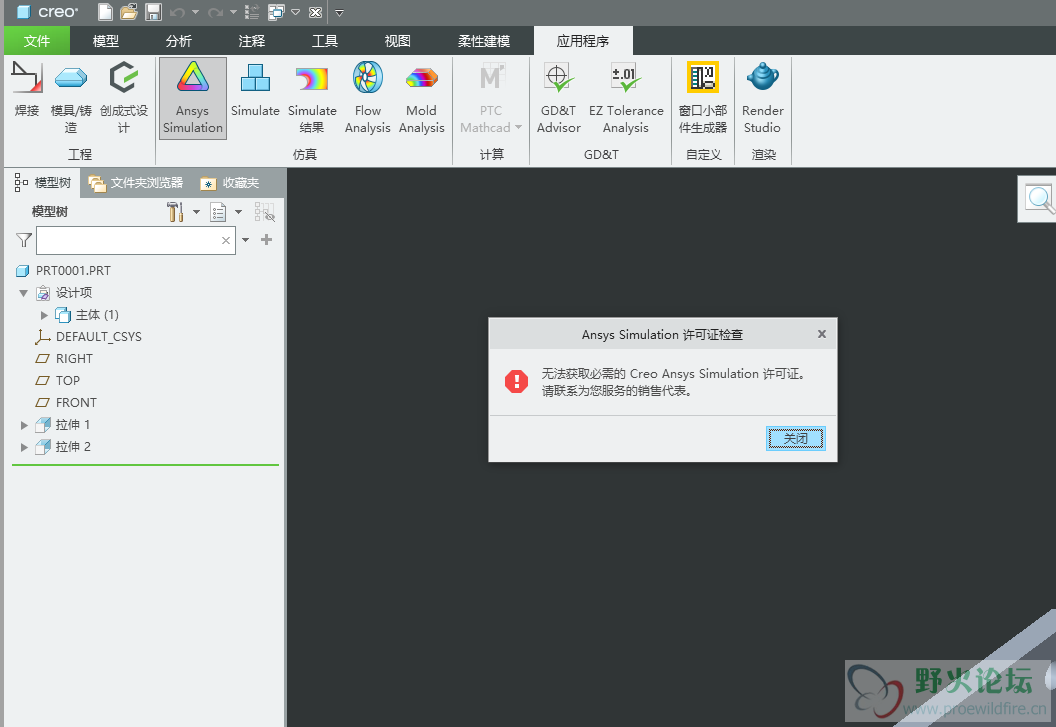This screenshot has height=727, width=1056.
Task: Open windows list dropdown arrow
Action: click(295, 12)
